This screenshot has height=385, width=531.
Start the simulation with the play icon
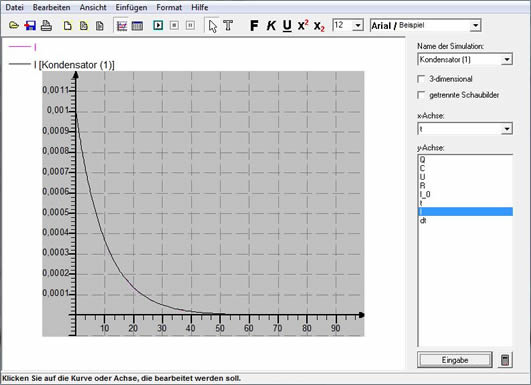pos(158,25)
